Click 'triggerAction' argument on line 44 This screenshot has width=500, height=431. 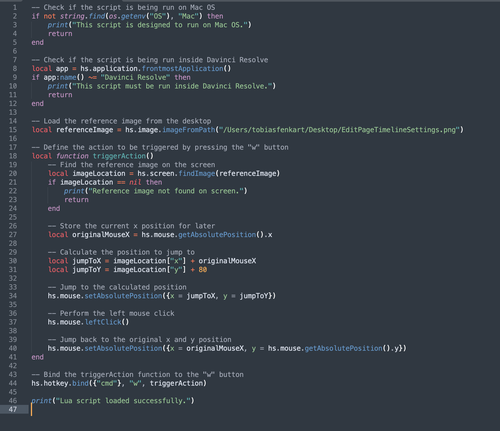pyautogui.click(x=176, y=383)
